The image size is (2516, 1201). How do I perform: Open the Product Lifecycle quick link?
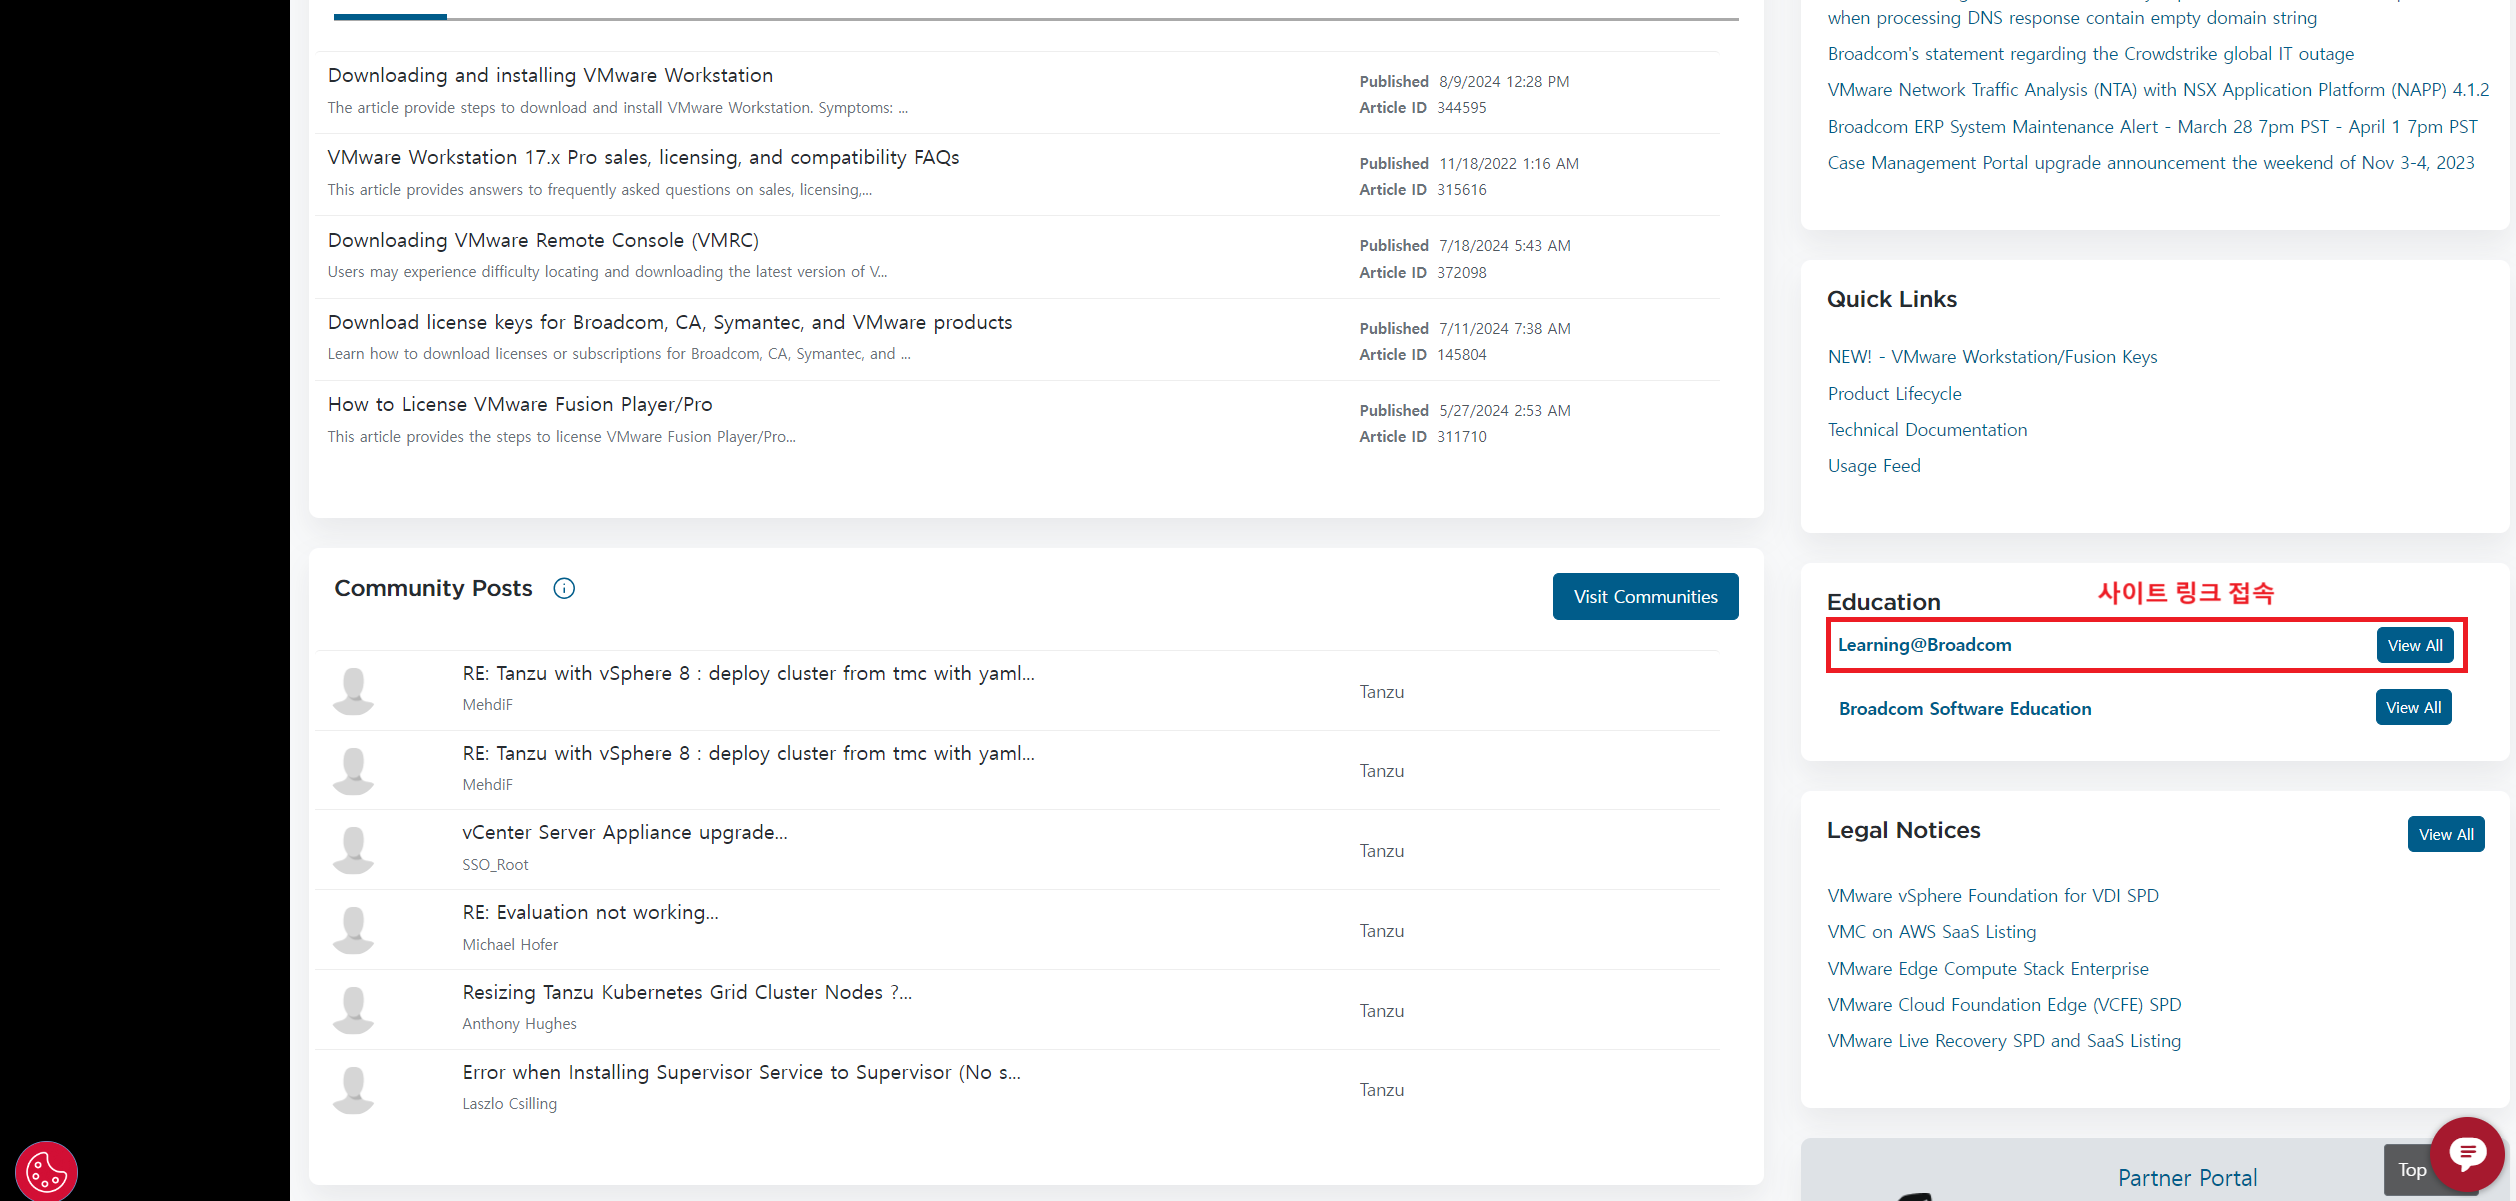(1894, 393)
